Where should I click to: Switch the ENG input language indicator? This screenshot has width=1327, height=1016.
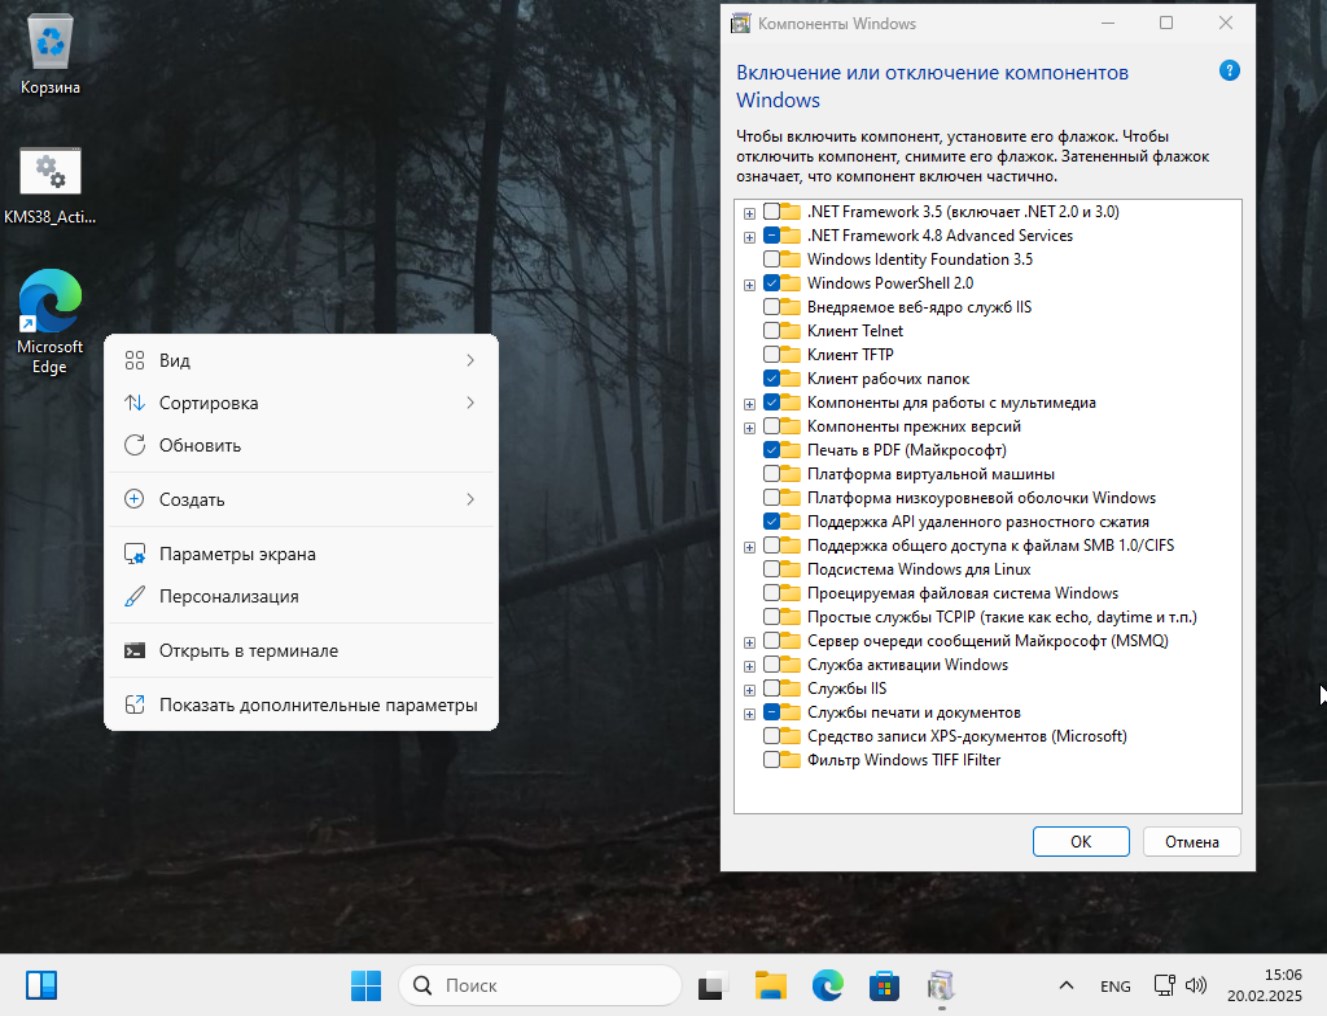(1115, 986)
